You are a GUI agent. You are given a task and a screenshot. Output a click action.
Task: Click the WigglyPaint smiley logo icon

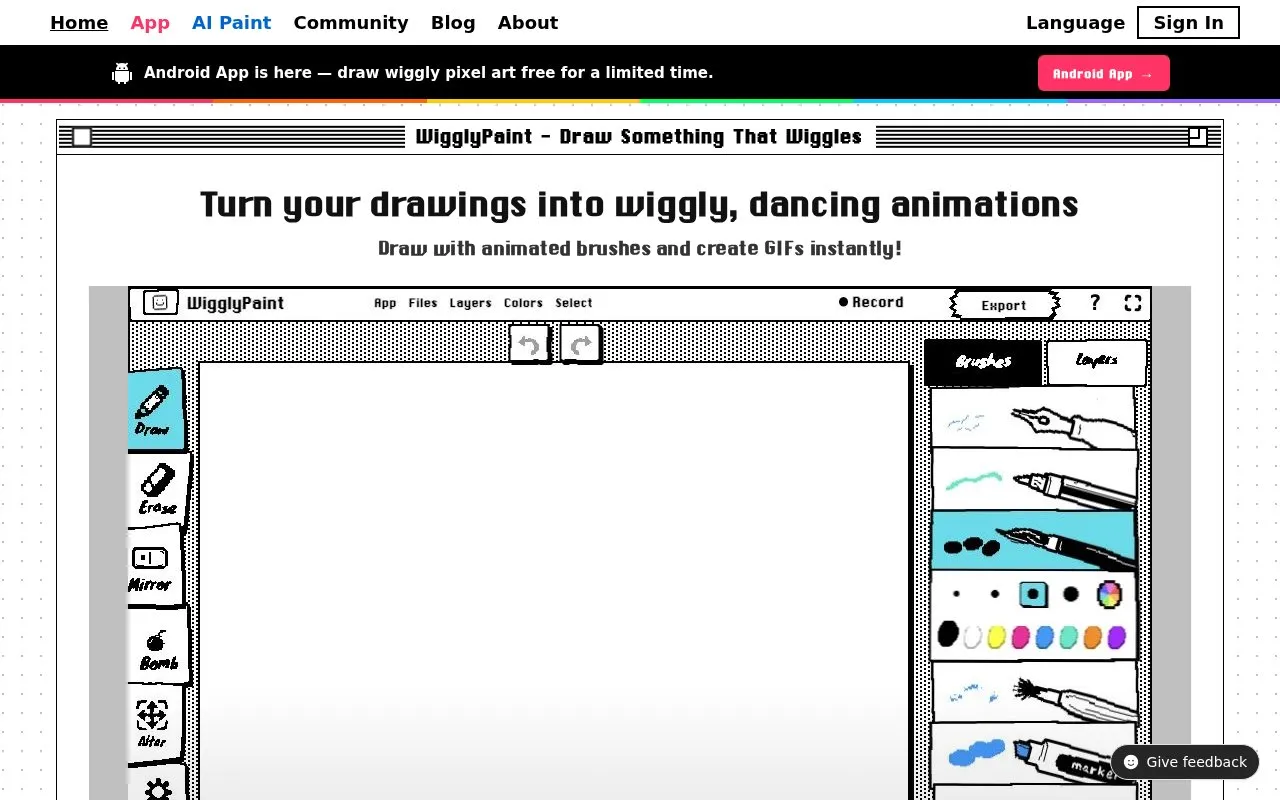click(160, 302)
